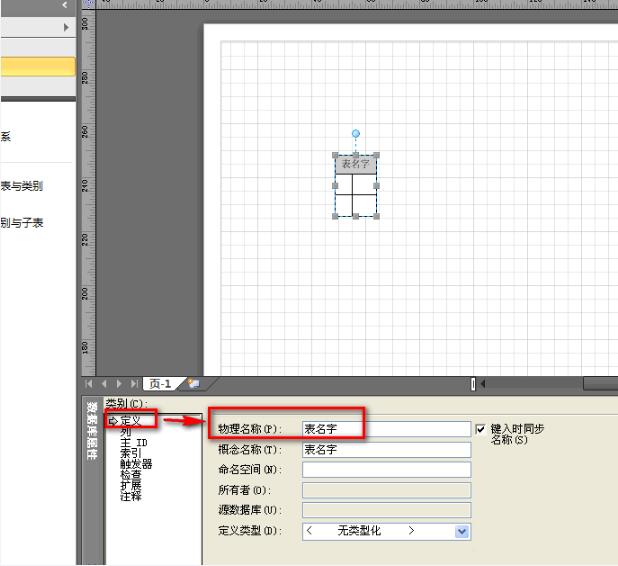Screen dimensions: 618x566
Task: Click the 数据库属性 vertical panel title
Action: 91,431
